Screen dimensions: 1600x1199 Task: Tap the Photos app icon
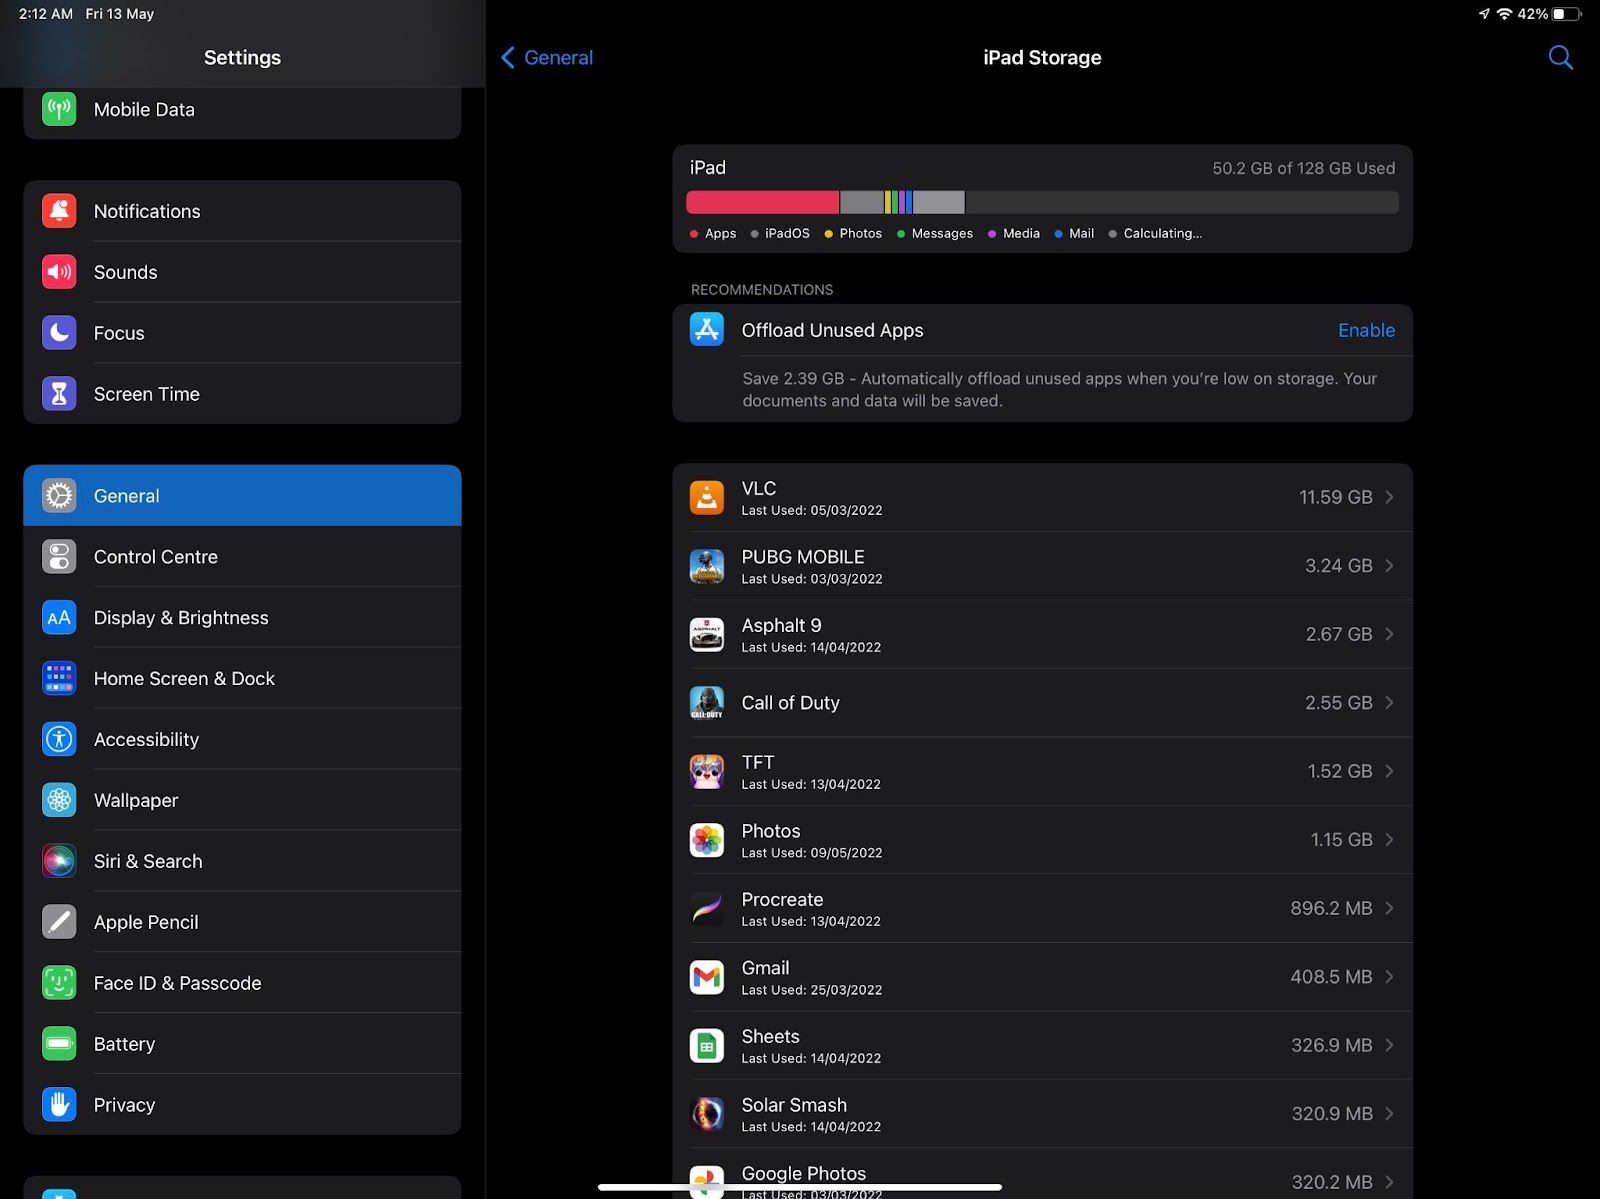[707, 840]
